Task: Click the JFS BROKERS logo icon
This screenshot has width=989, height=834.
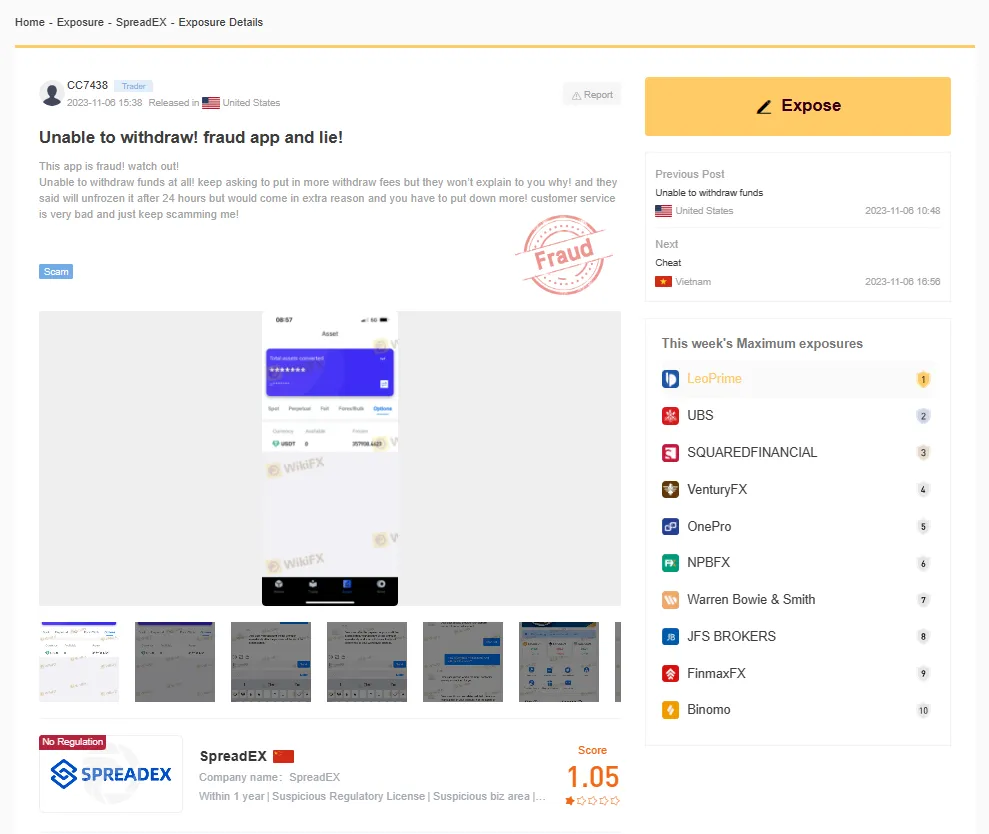Action: point(670,637)
